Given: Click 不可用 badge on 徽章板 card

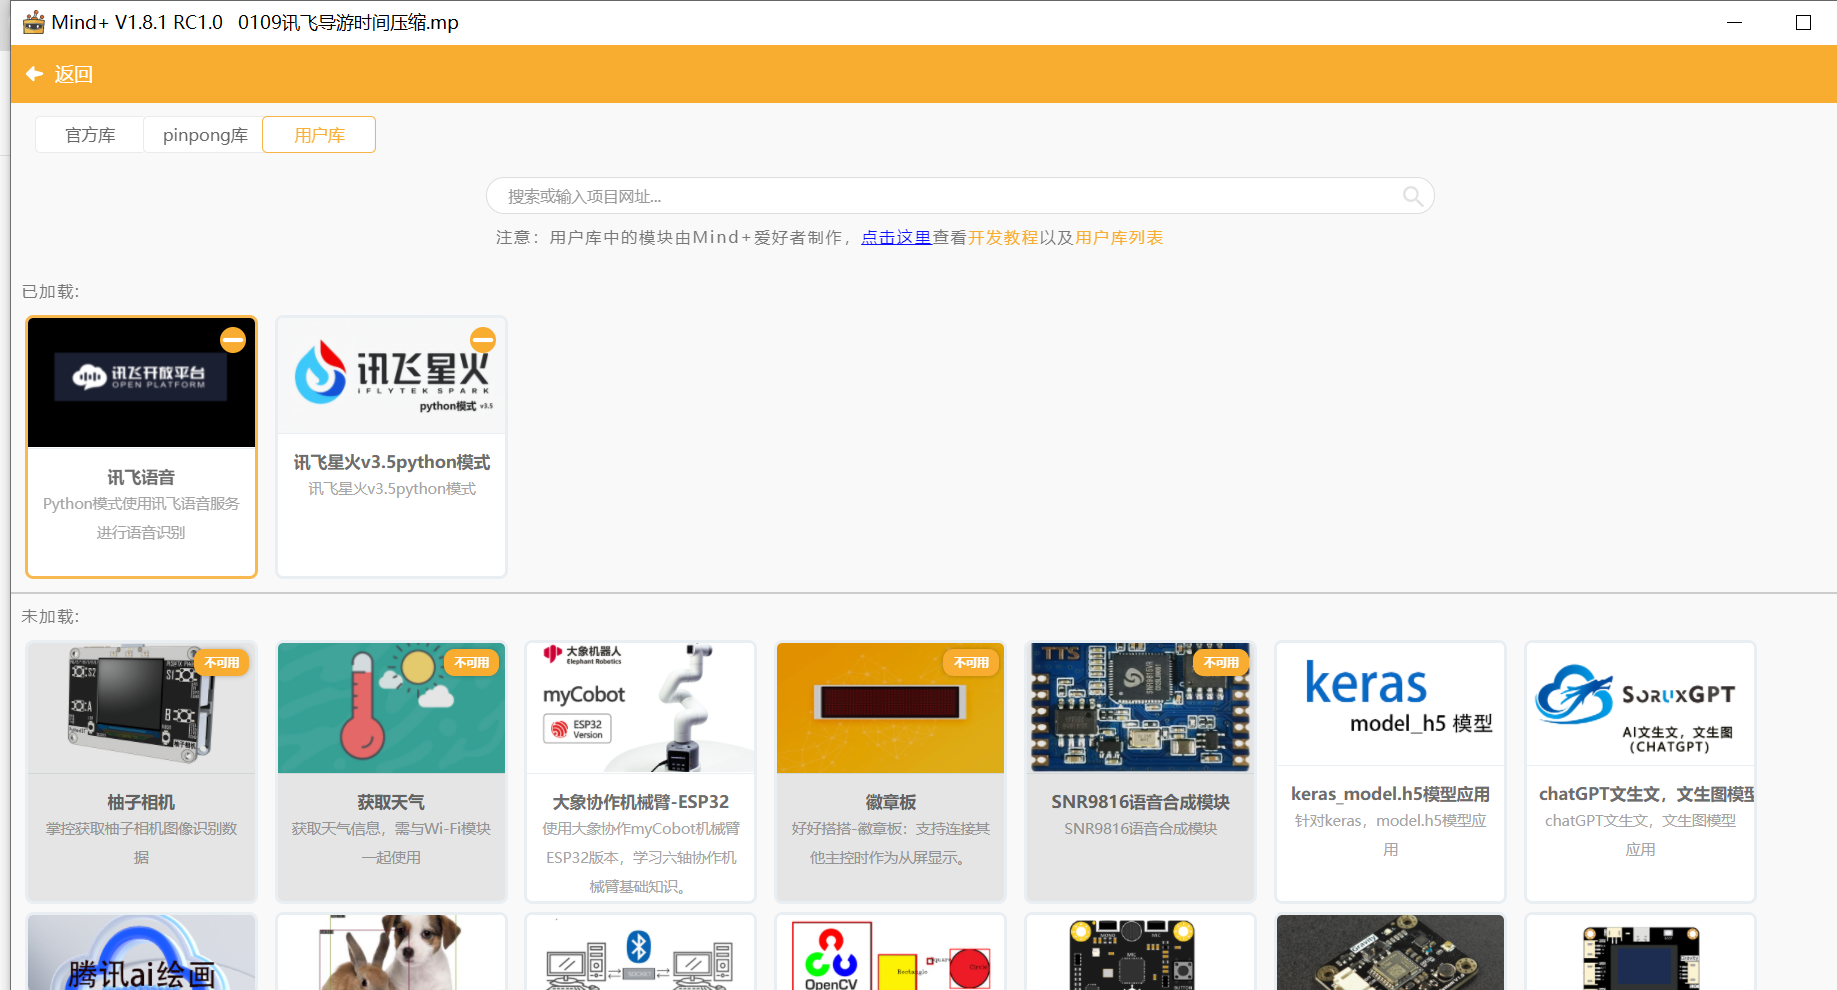Looking at the screenshot, I should (x=971, y=662).
